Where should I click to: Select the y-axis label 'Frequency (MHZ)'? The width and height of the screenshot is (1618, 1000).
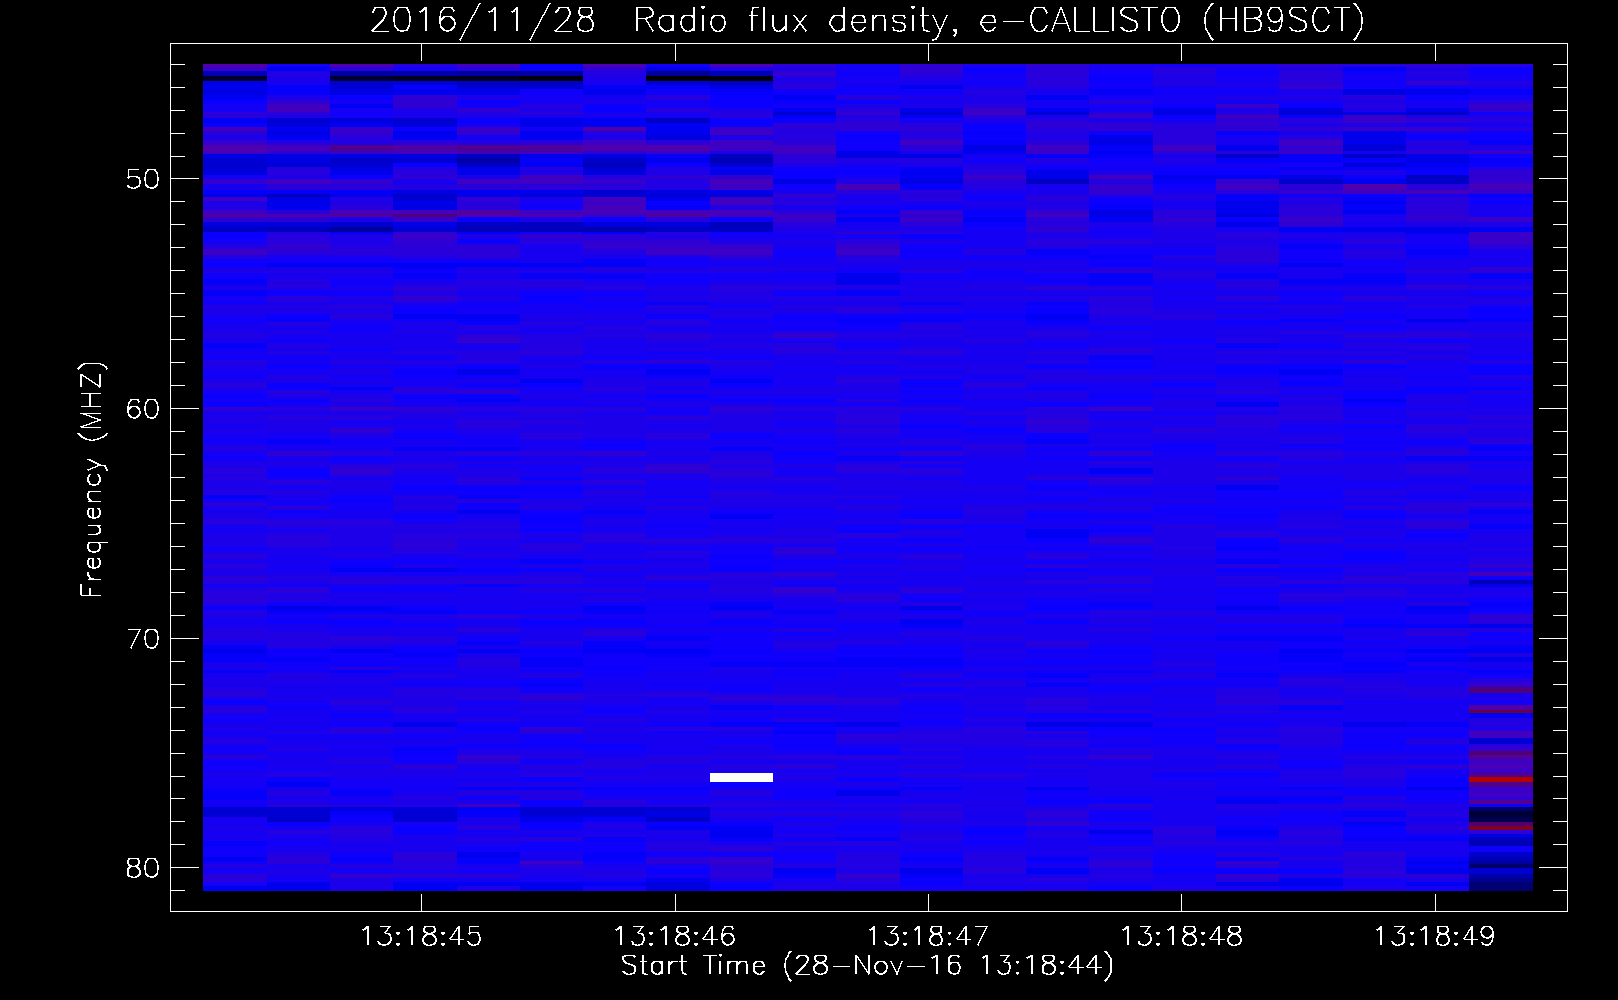(91, 480)
